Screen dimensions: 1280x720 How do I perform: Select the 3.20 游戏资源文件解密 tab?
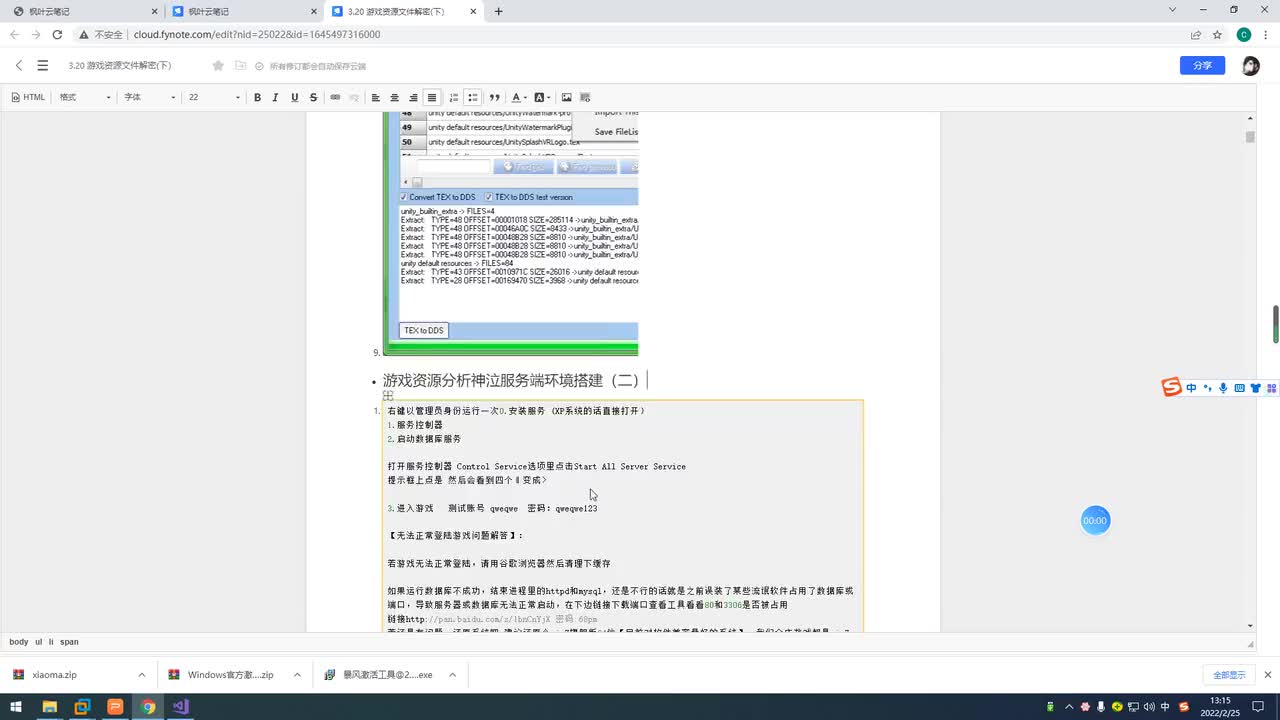tap(403, 11)
